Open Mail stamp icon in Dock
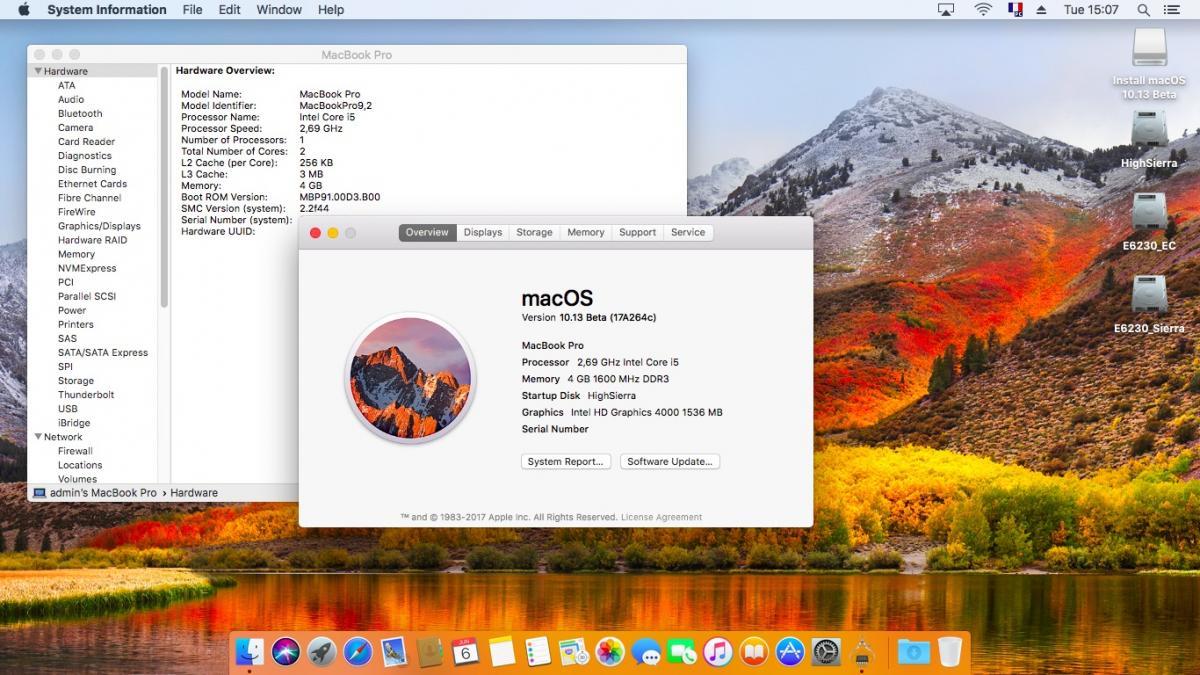The width and height of the screenshot is (1200, 675). click(394, 652)
